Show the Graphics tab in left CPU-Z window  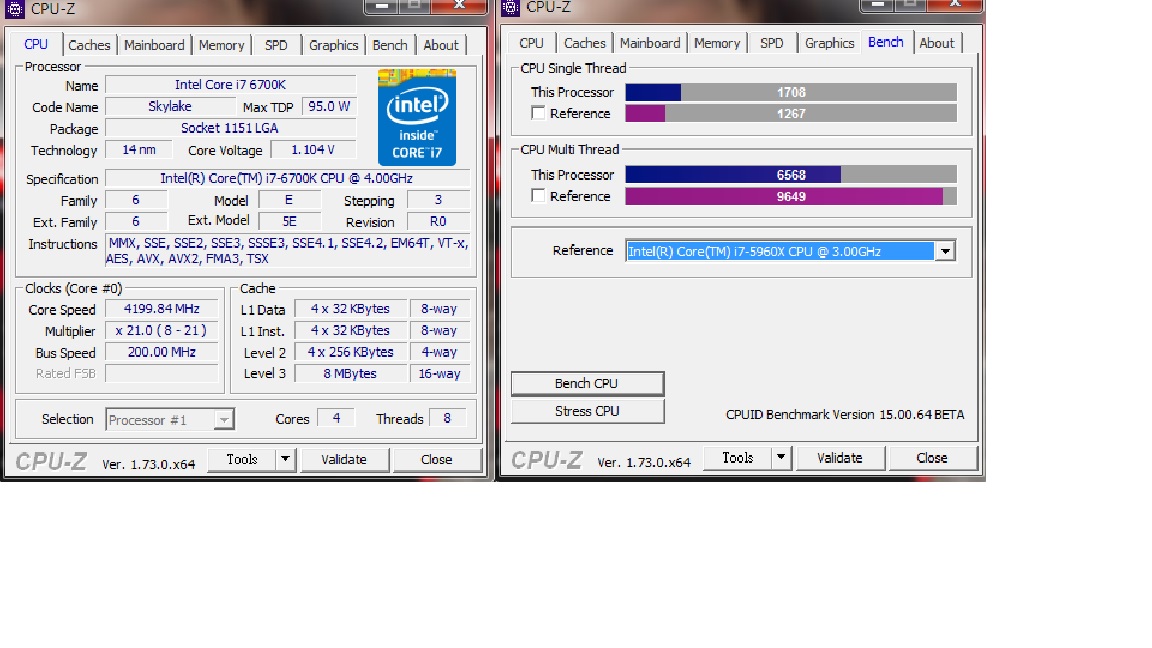pyautogui.click(x=334, y=45)
